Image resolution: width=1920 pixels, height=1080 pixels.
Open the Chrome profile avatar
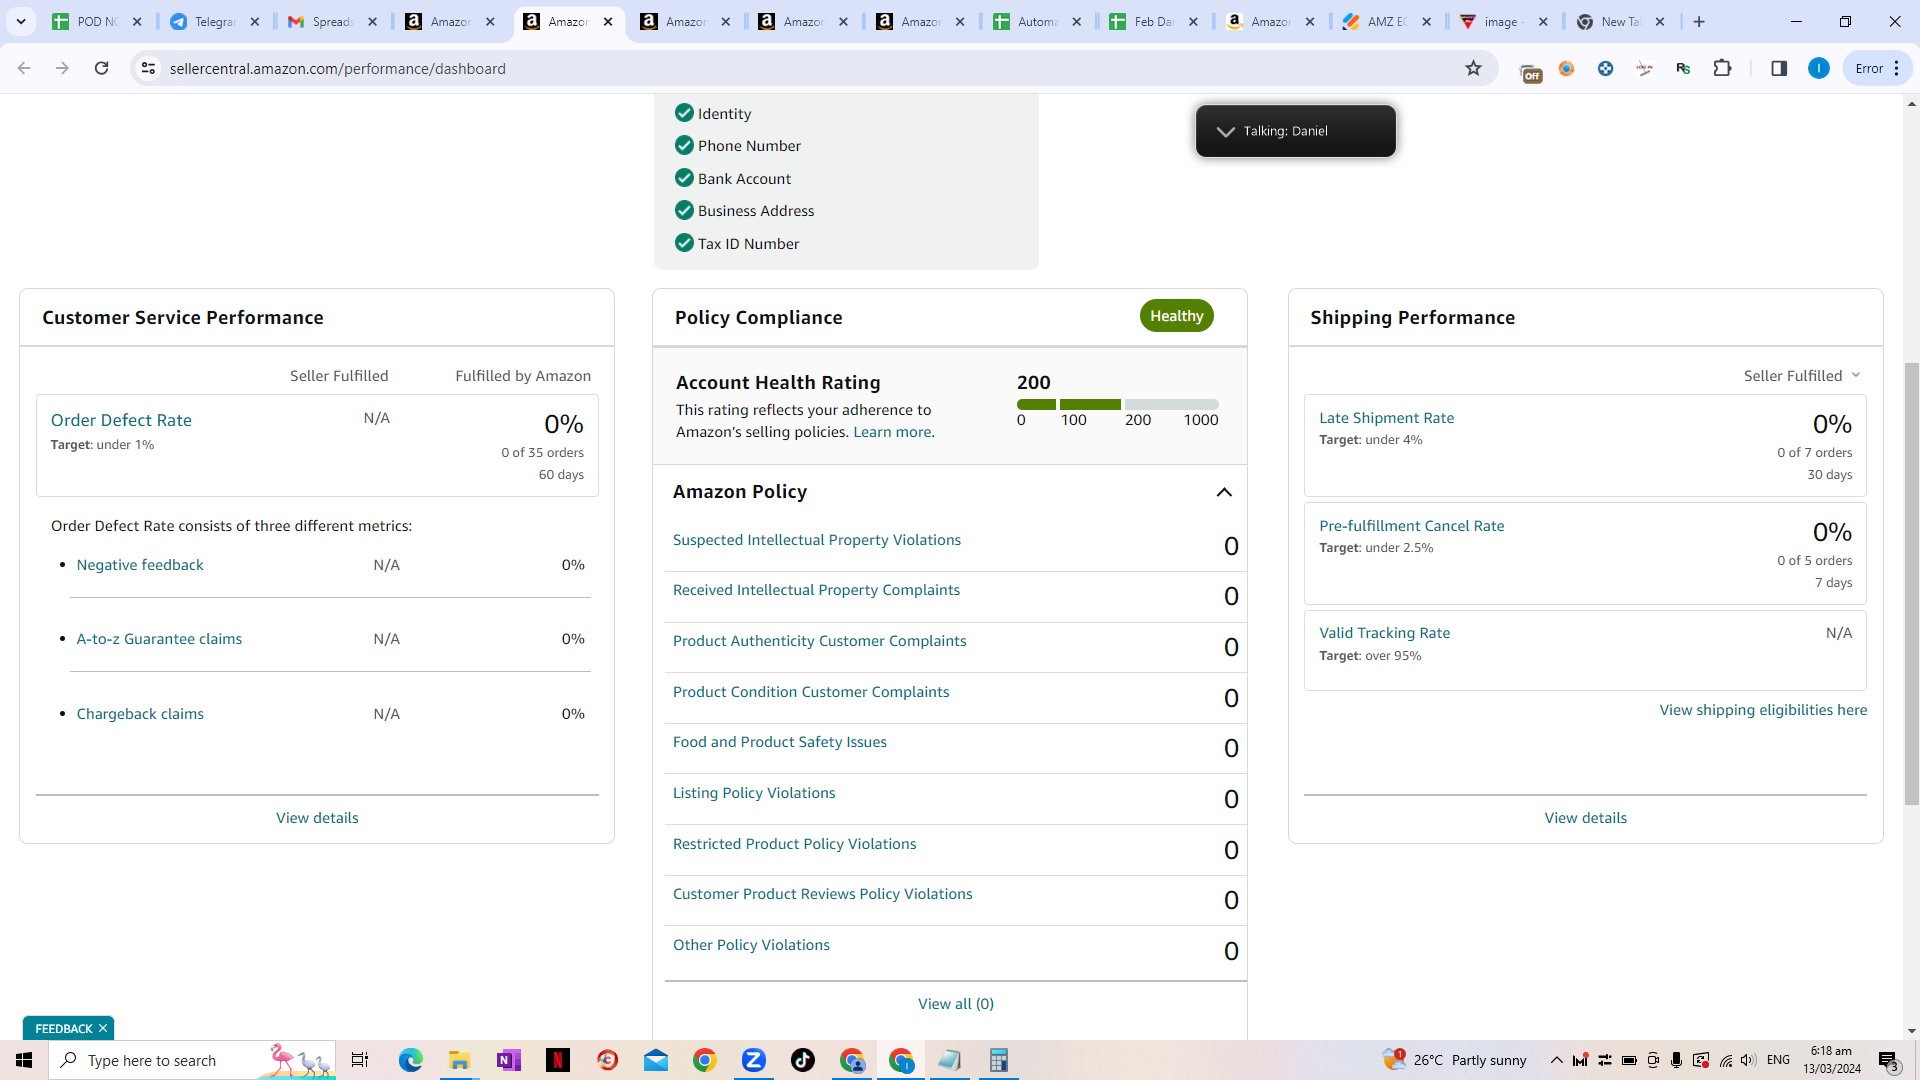1819,68
